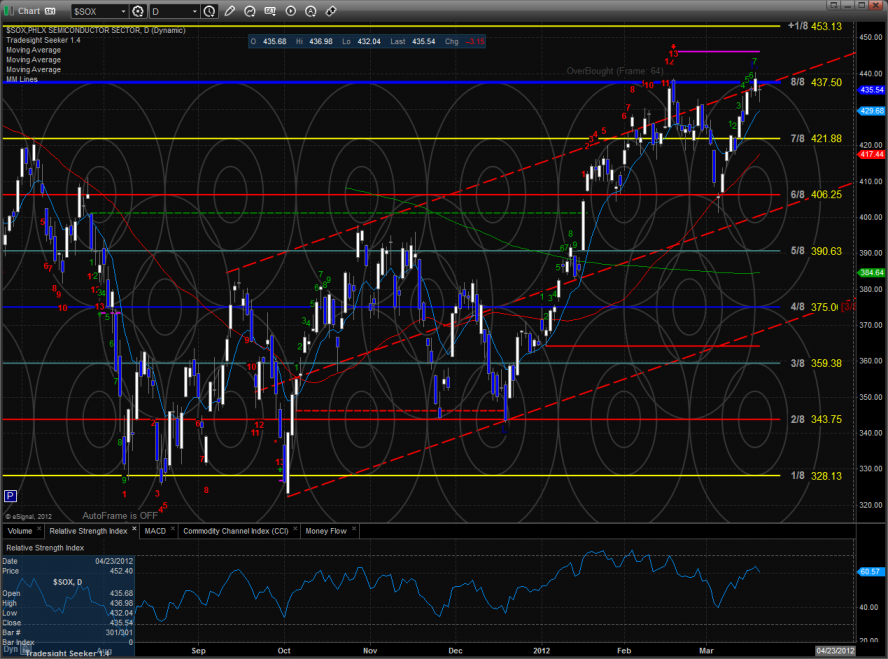Click the 3/8 359.38 level label
The height and width of the screenshot is (659, 888).
pyautogui.click(x=816, y=363)
